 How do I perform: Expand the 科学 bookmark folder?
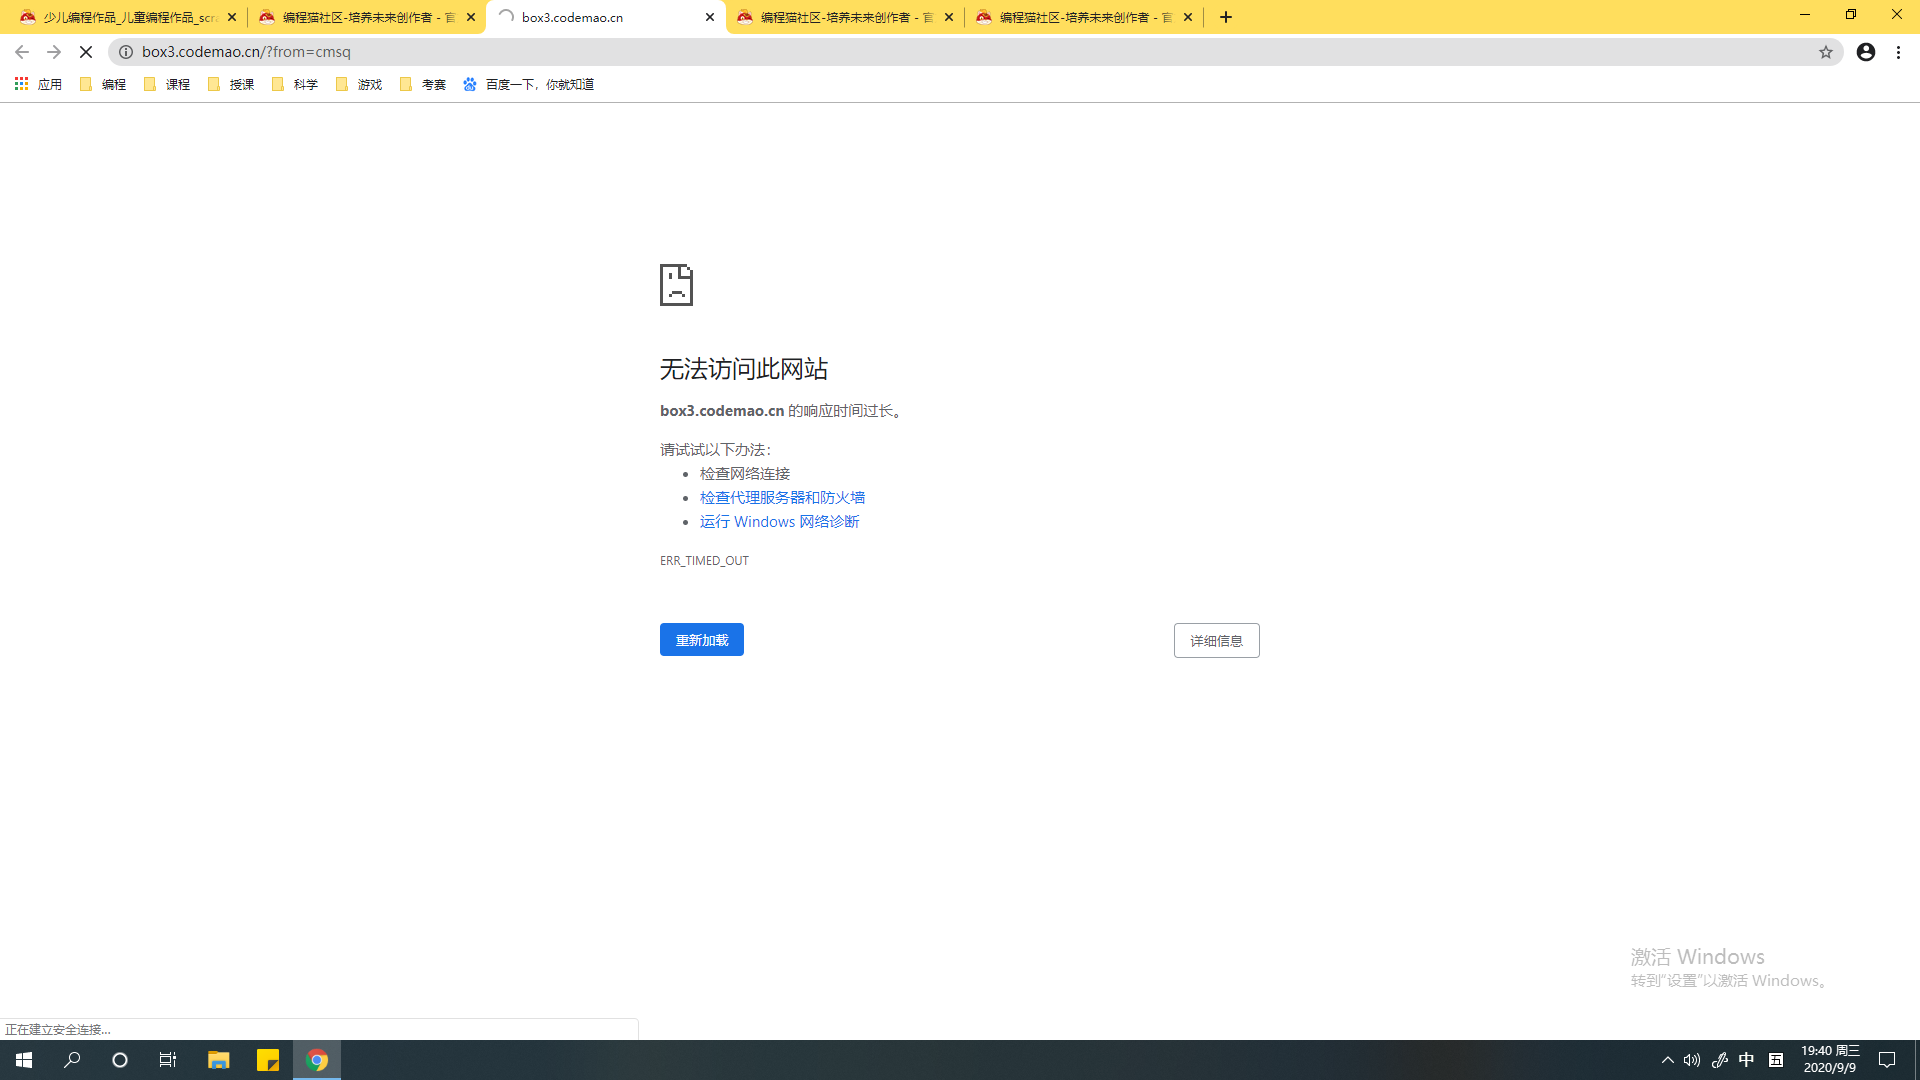(295, 85)
